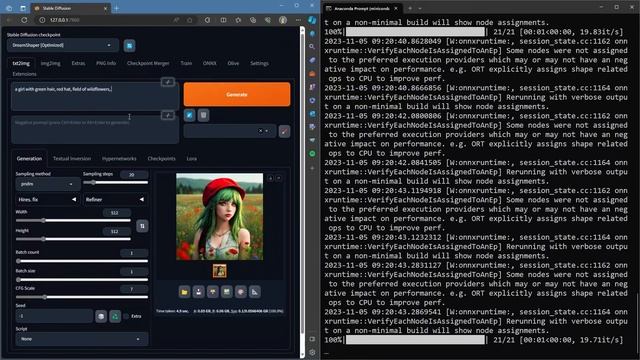This screenshot has width=640, height=360.
Task: Click the save image icon below preview
Action: (x=199, y=292)
